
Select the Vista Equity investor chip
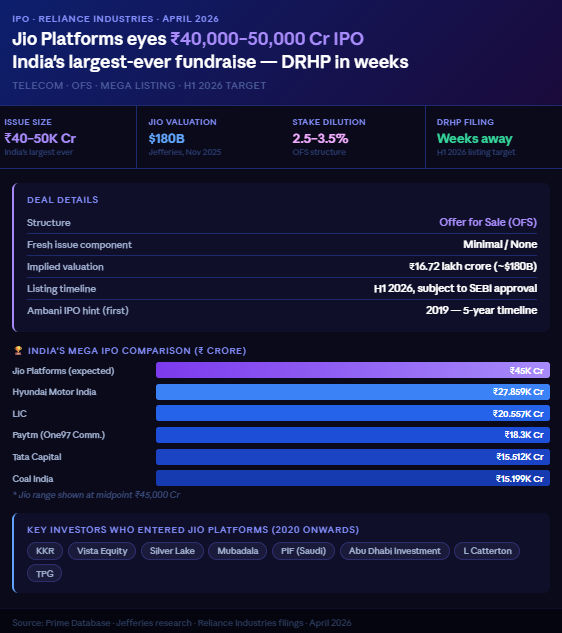[102, 551]
